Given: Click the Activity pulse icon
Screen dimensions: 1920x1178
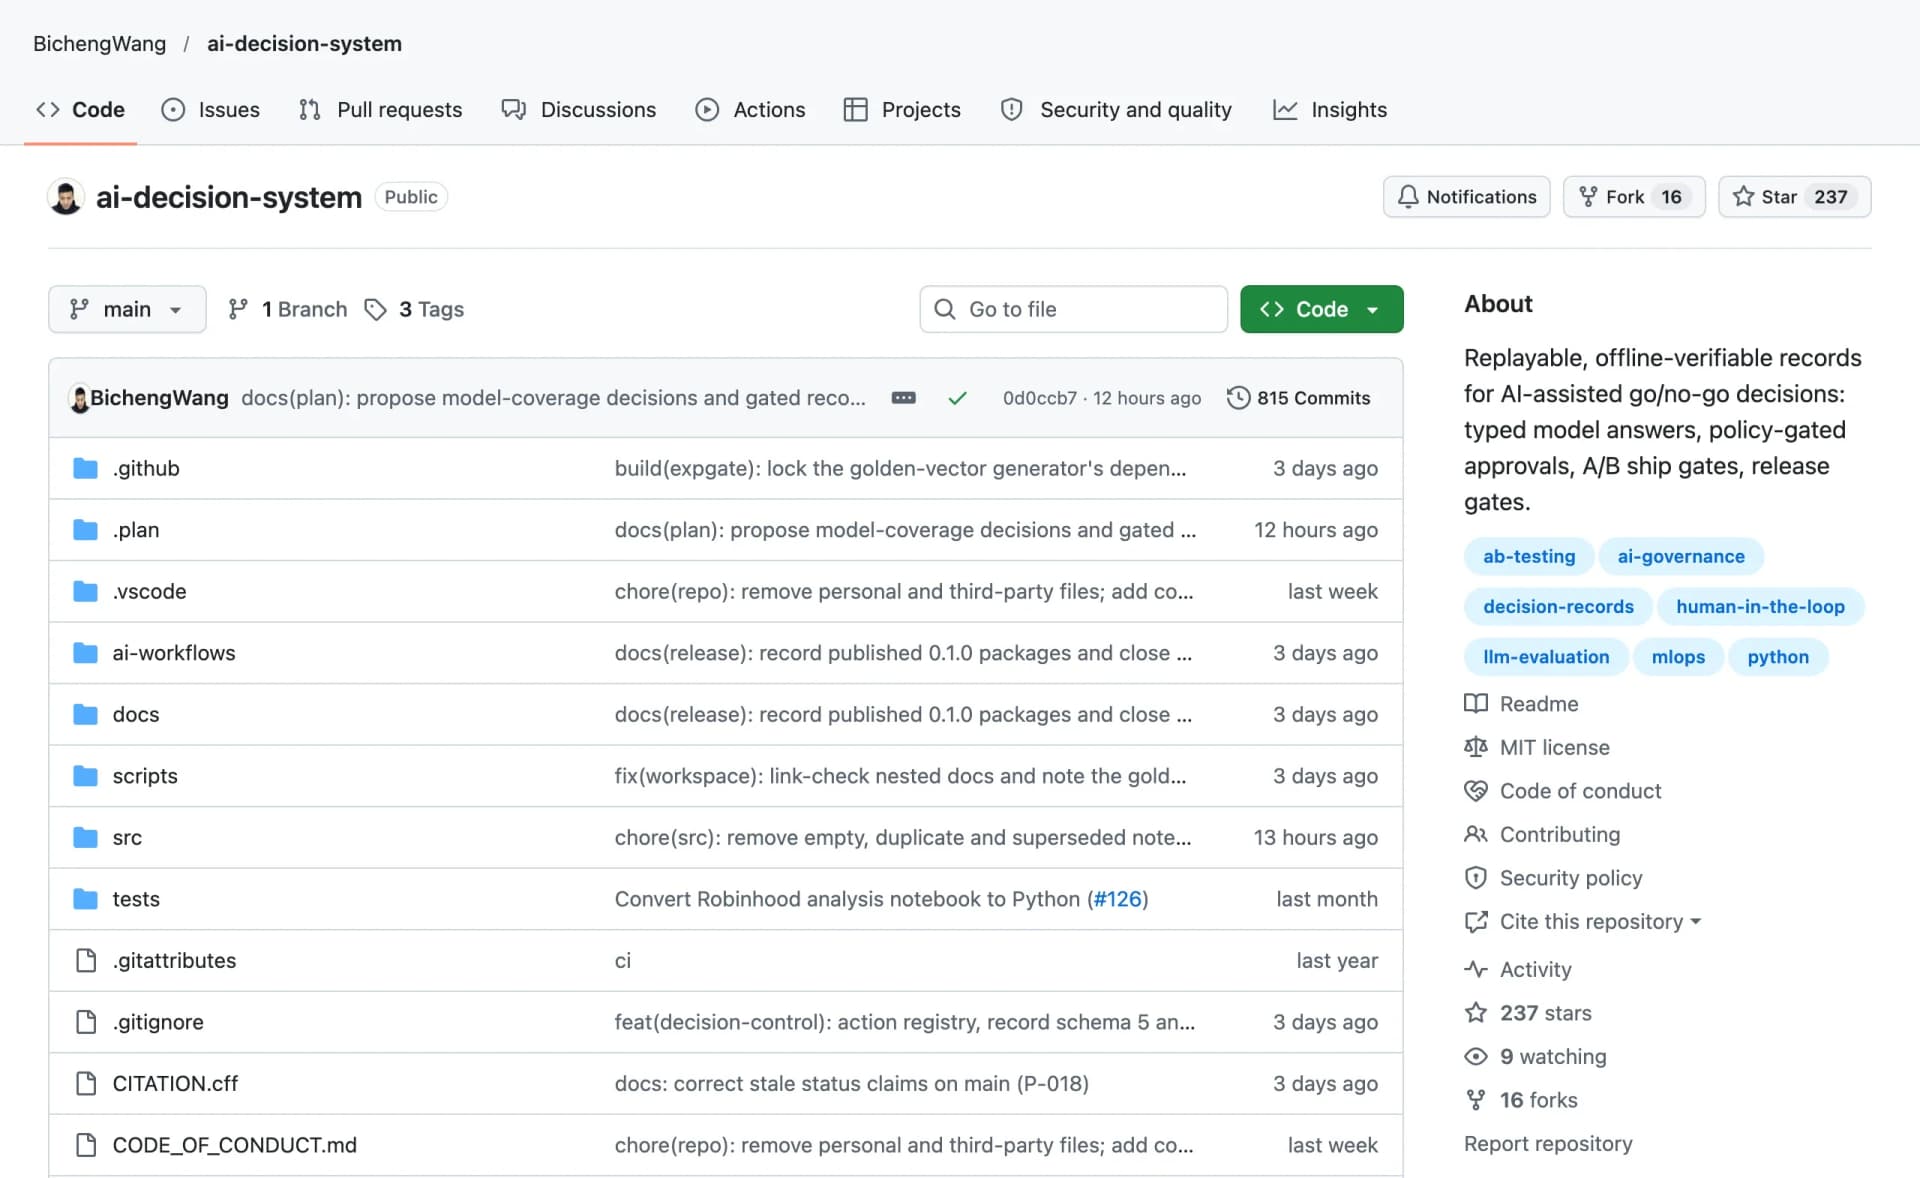Looking at the screenshot, I should [1476, 969].
